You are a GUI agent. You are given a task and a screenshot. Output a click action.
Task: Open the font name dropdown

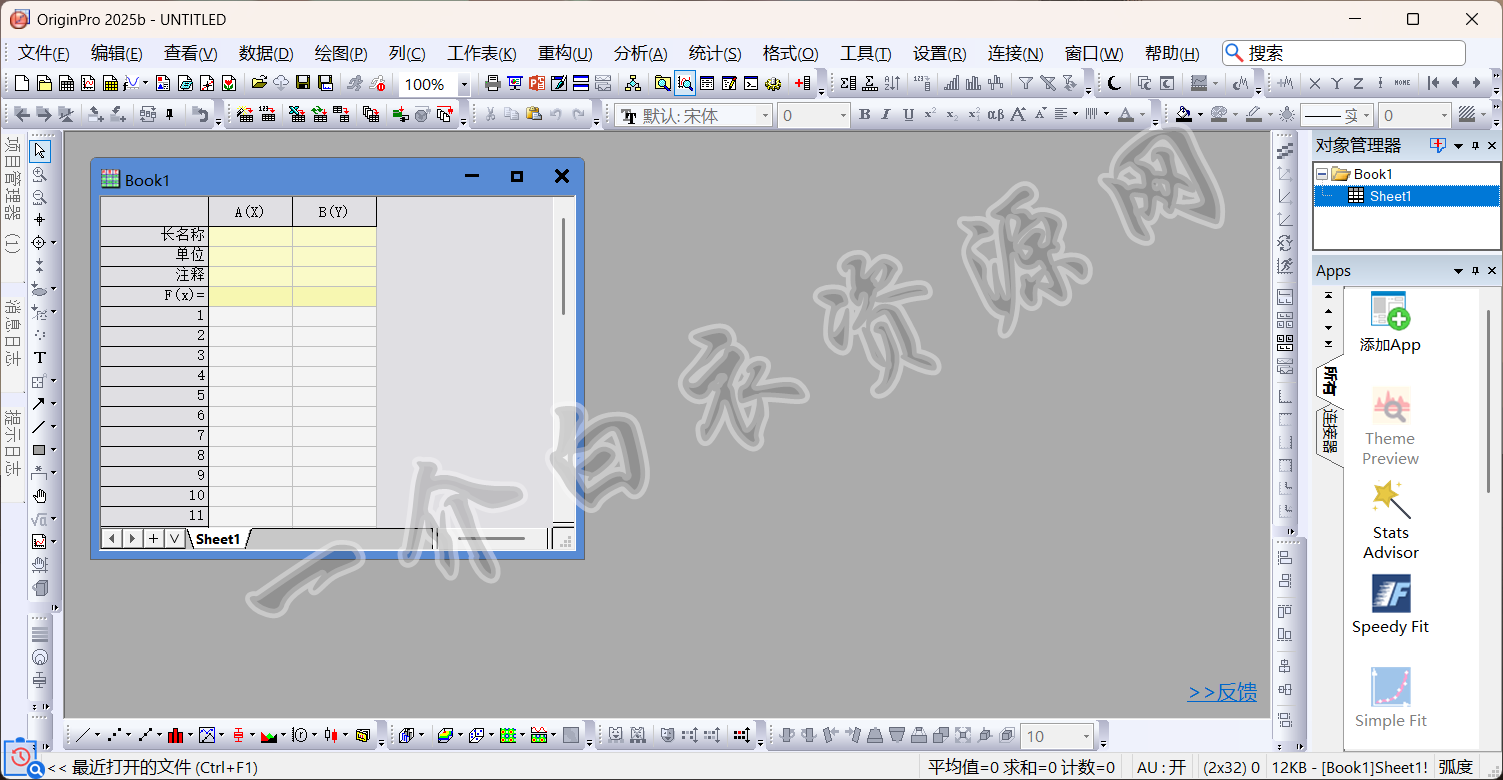coord(765,116)
